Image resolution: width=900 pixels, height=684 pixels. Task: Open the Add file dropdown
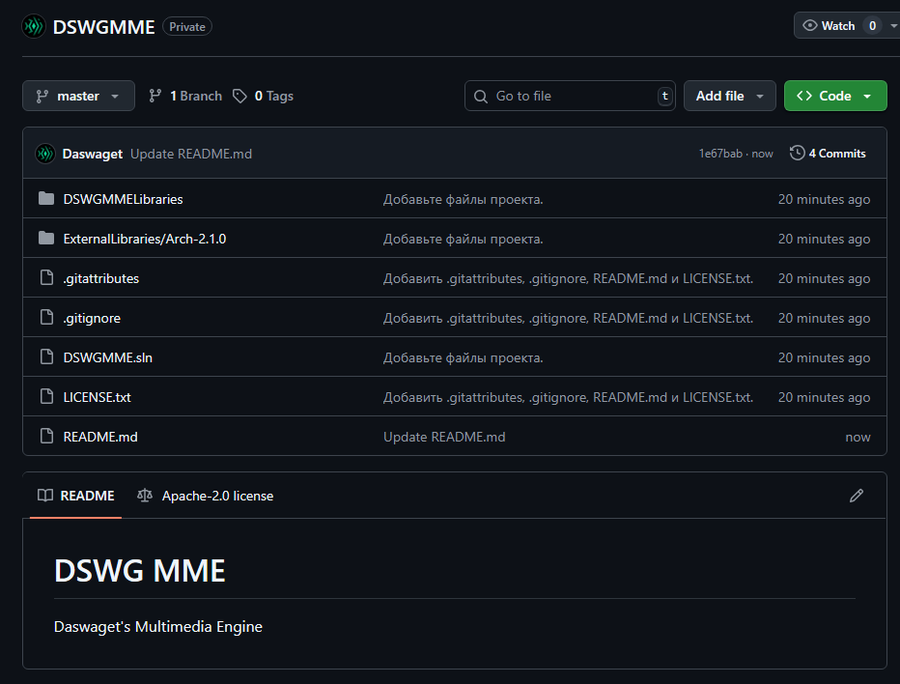[730, 96]
